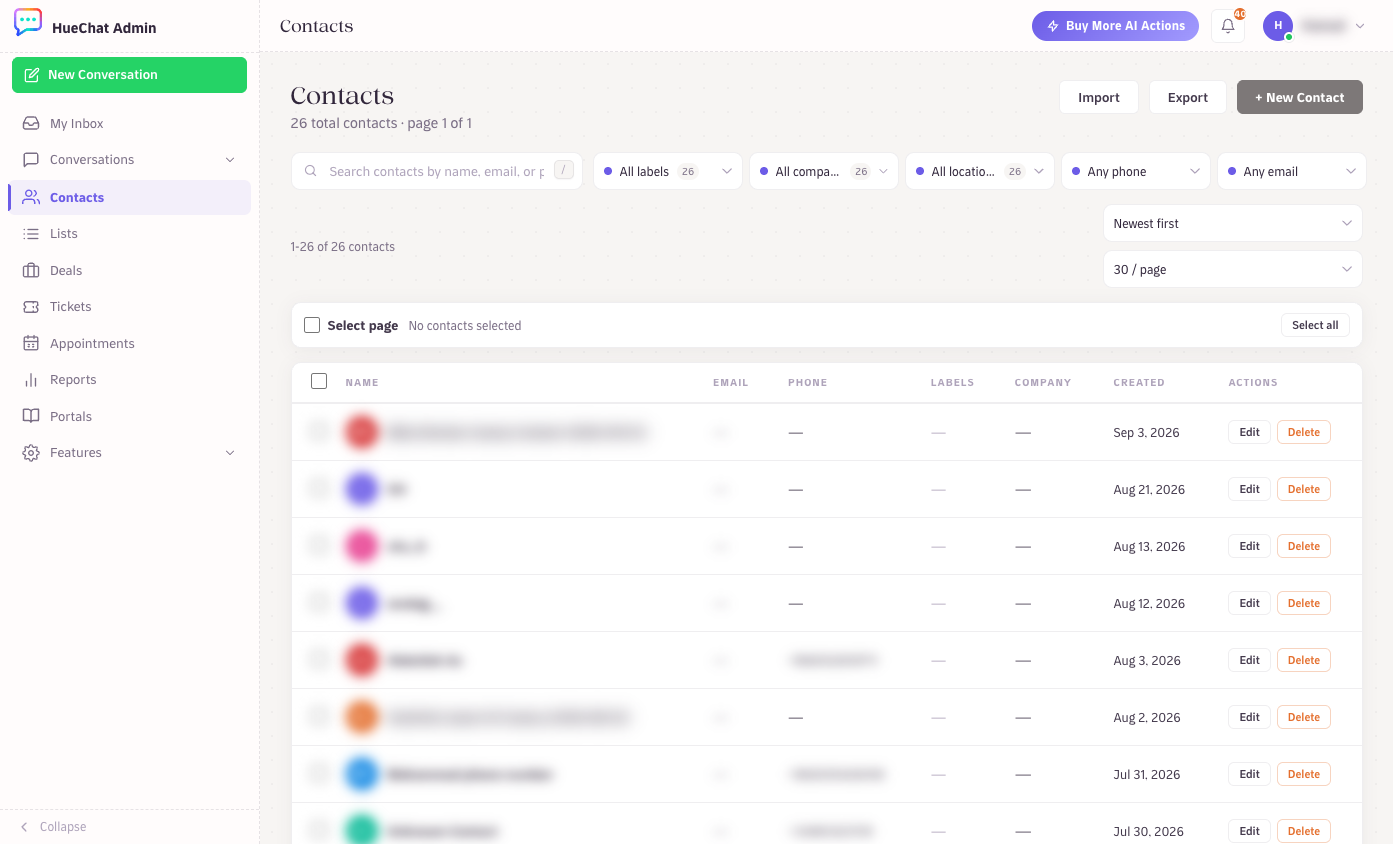Check the row checkbox for Aug 12, 2026 contact
1393x844 pixels.
[x=319, y=603]
